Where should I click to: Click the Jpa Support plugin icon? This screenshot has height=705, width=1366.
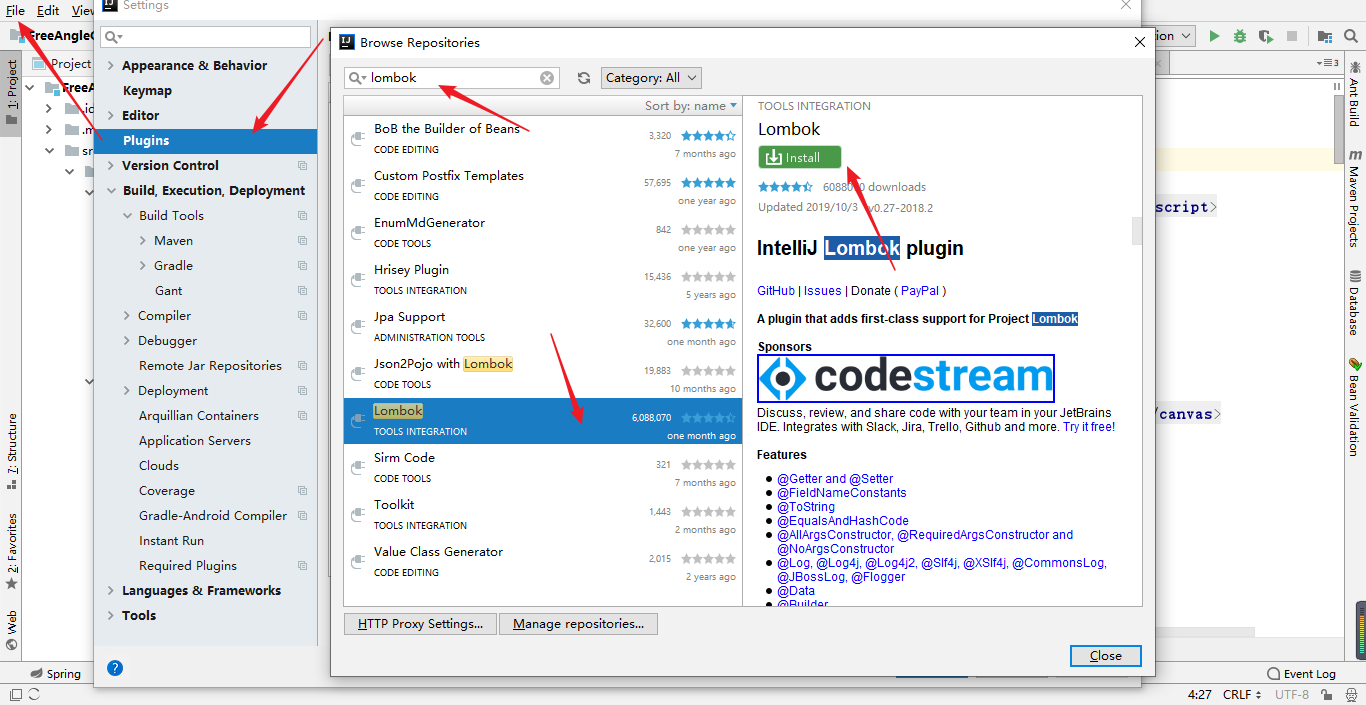coord(357,327)
